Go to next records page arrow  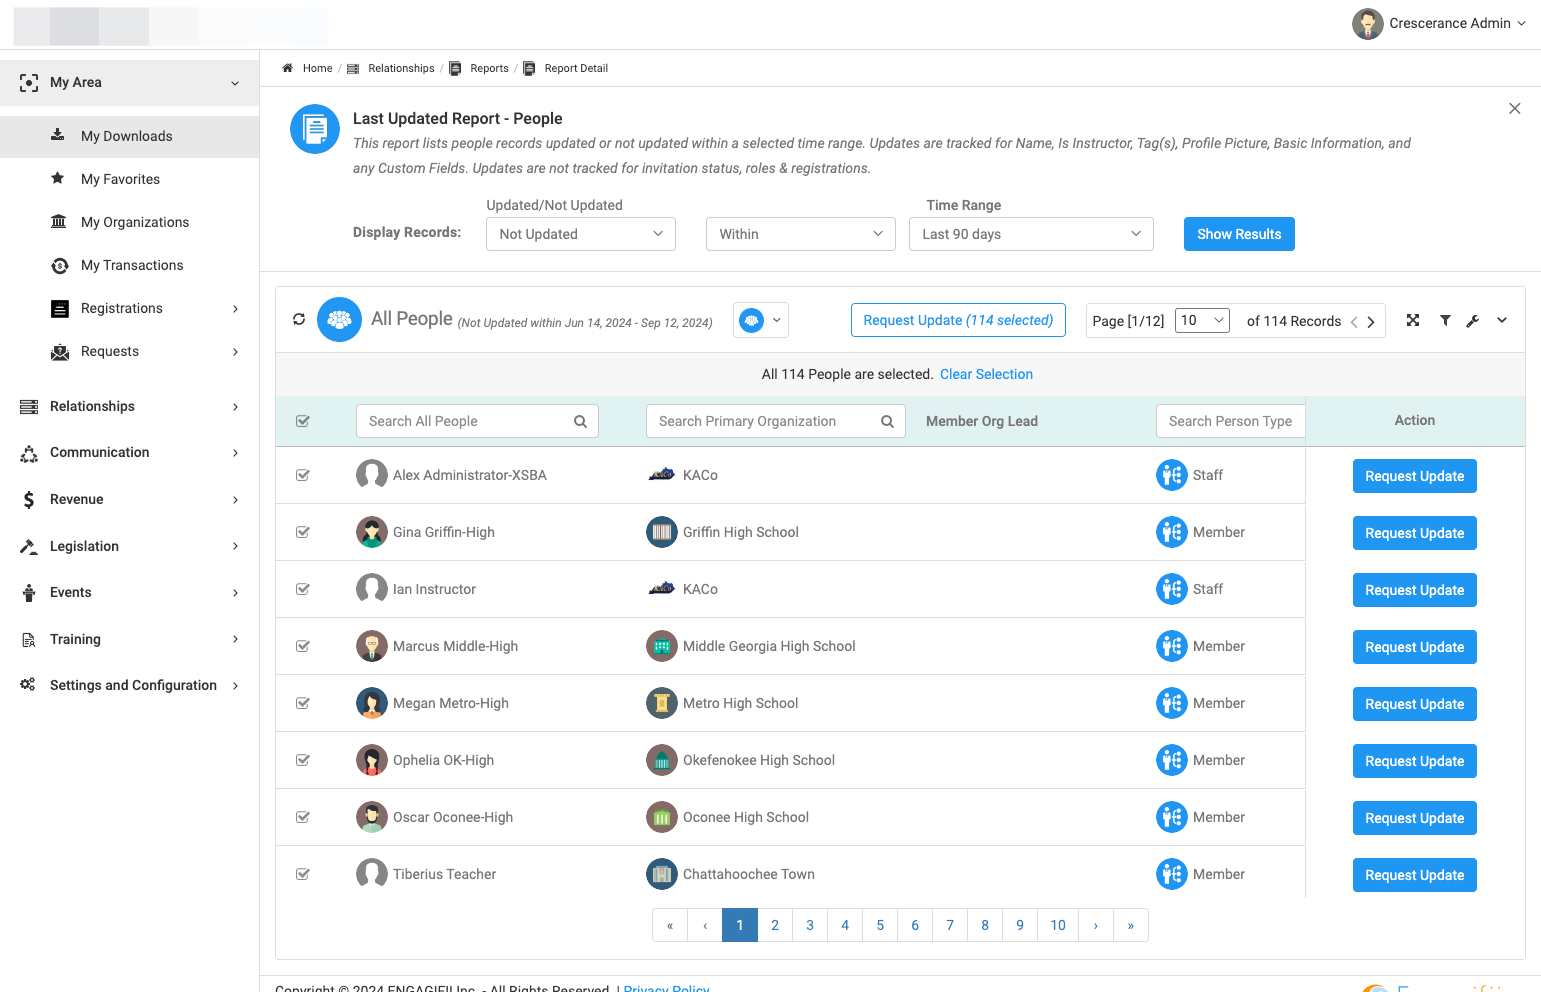coord(1371,322)
